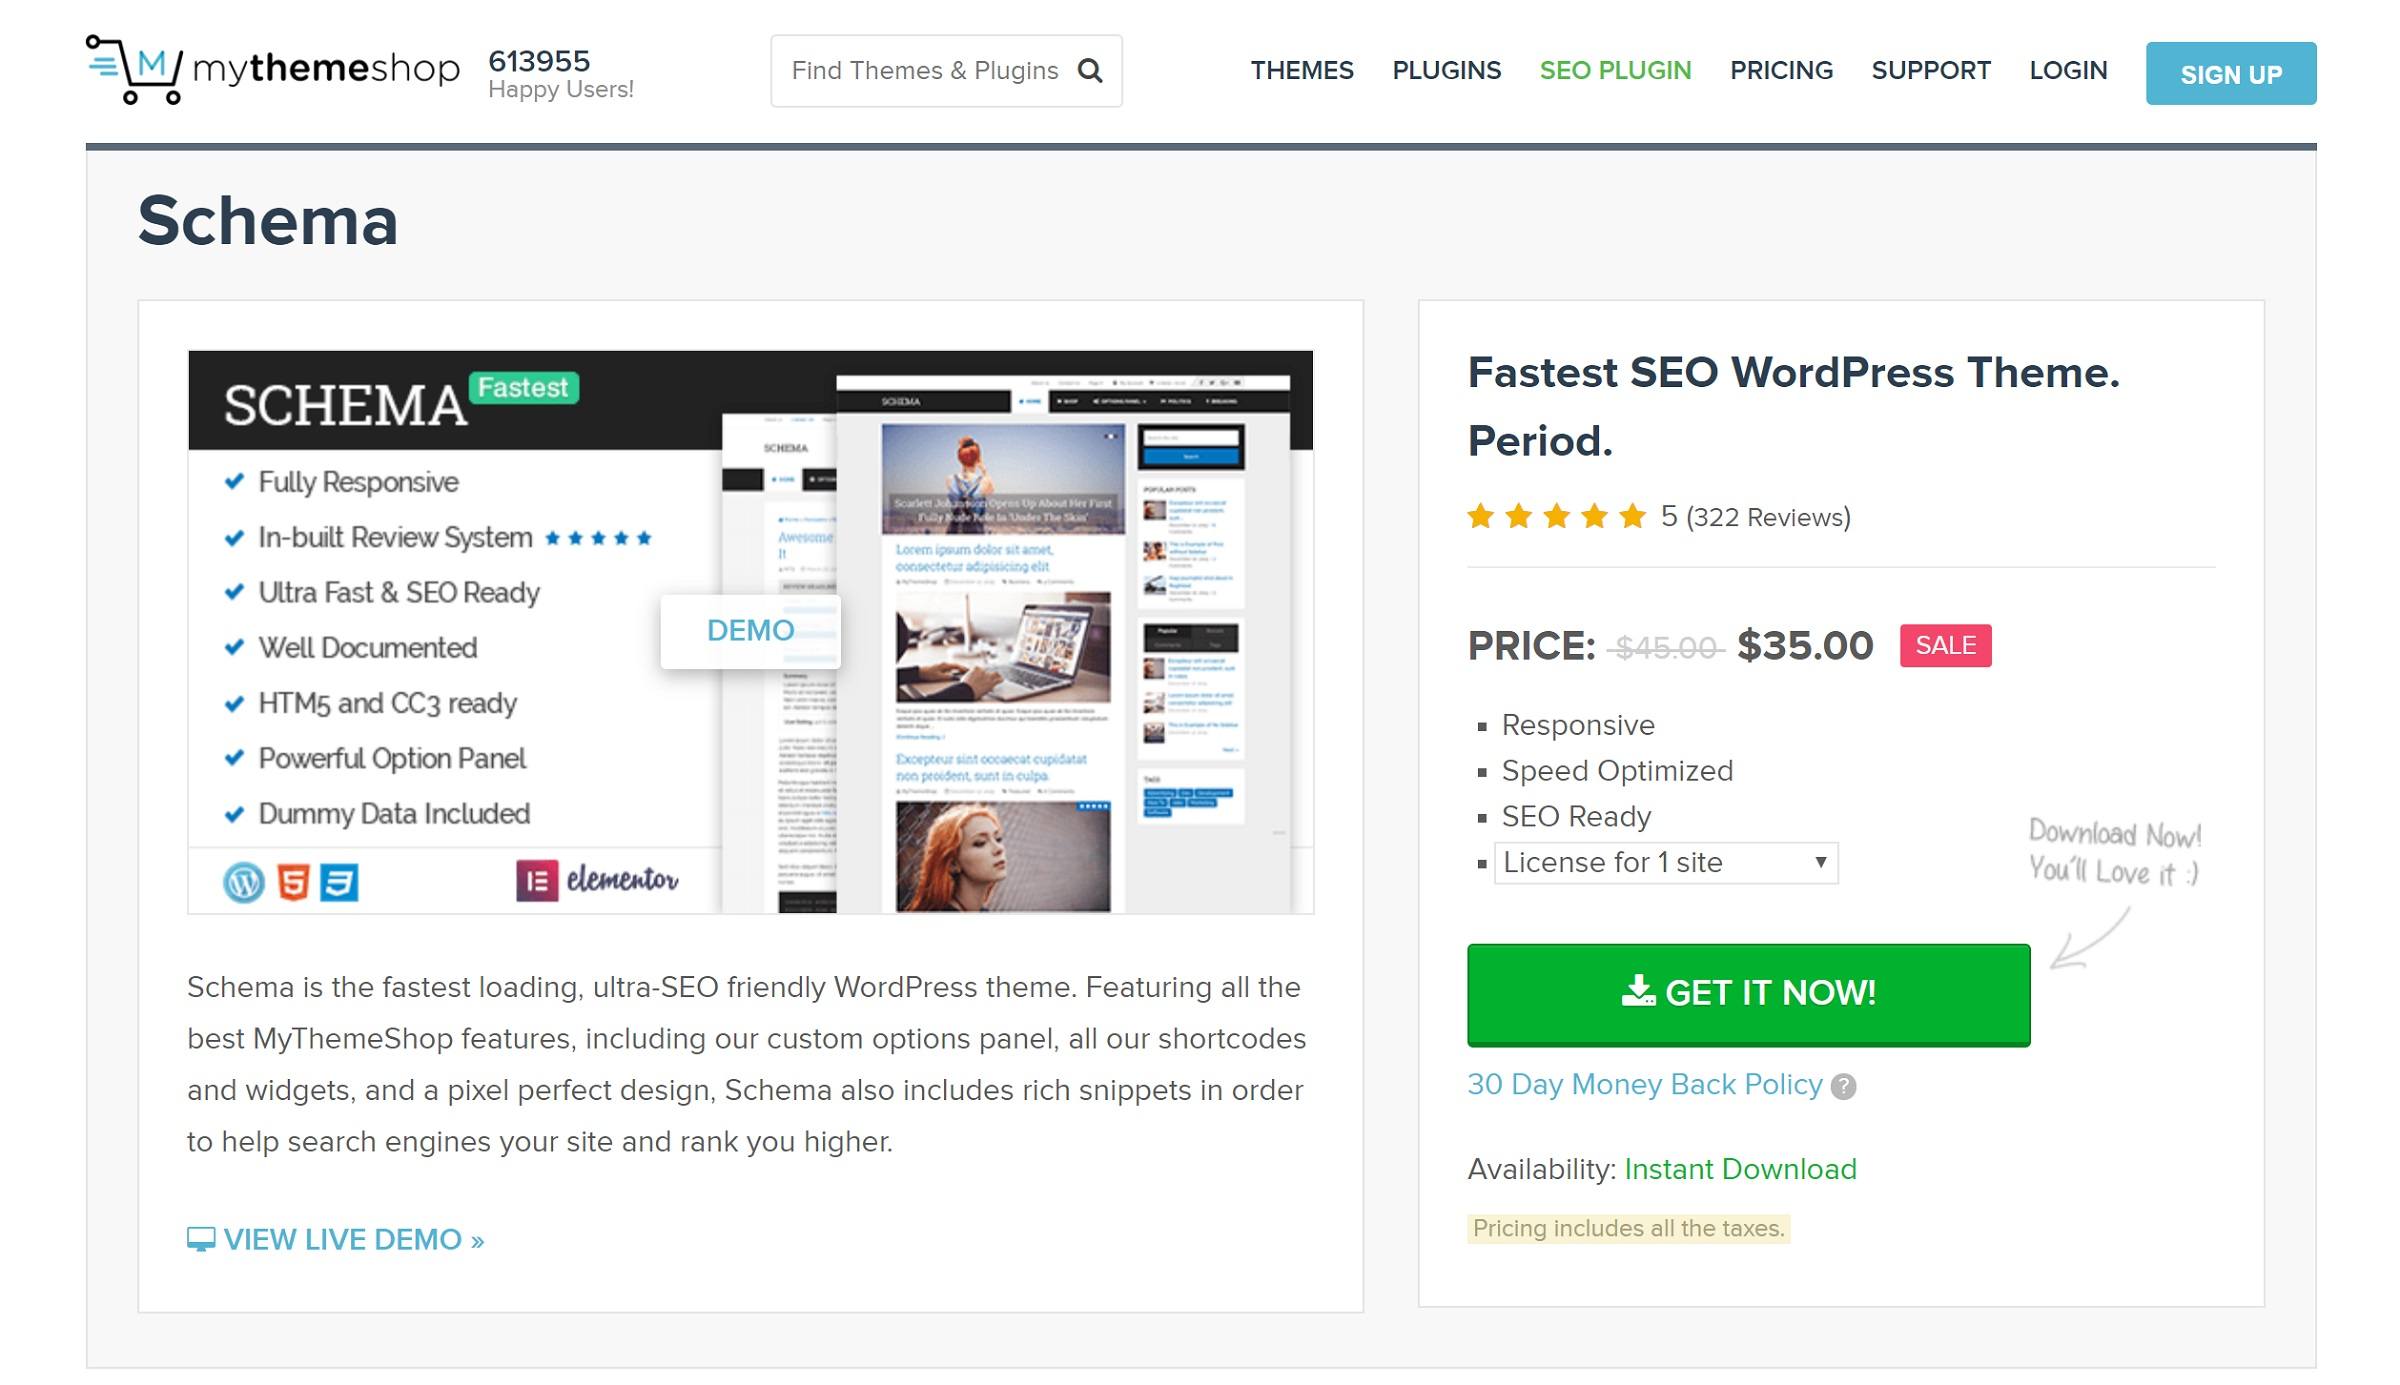Click the Schema theme preview thumbnail
The width and height of the screenshot is (2400, 1385).
pos(750,631)
